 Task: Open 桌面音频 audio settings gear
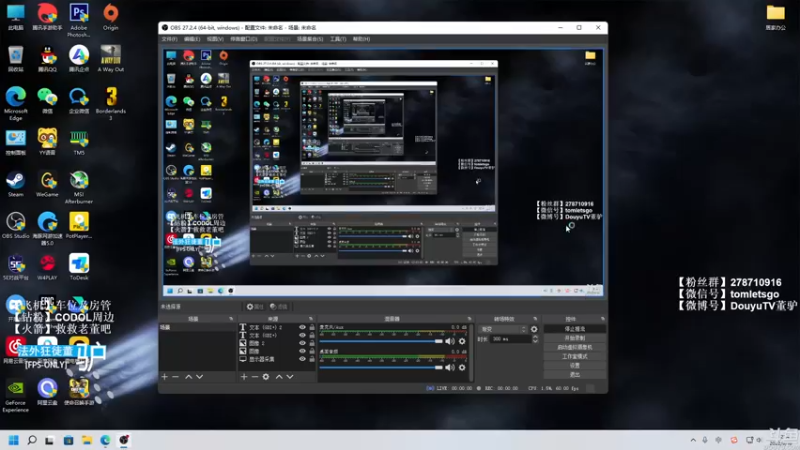coord(462,367)
